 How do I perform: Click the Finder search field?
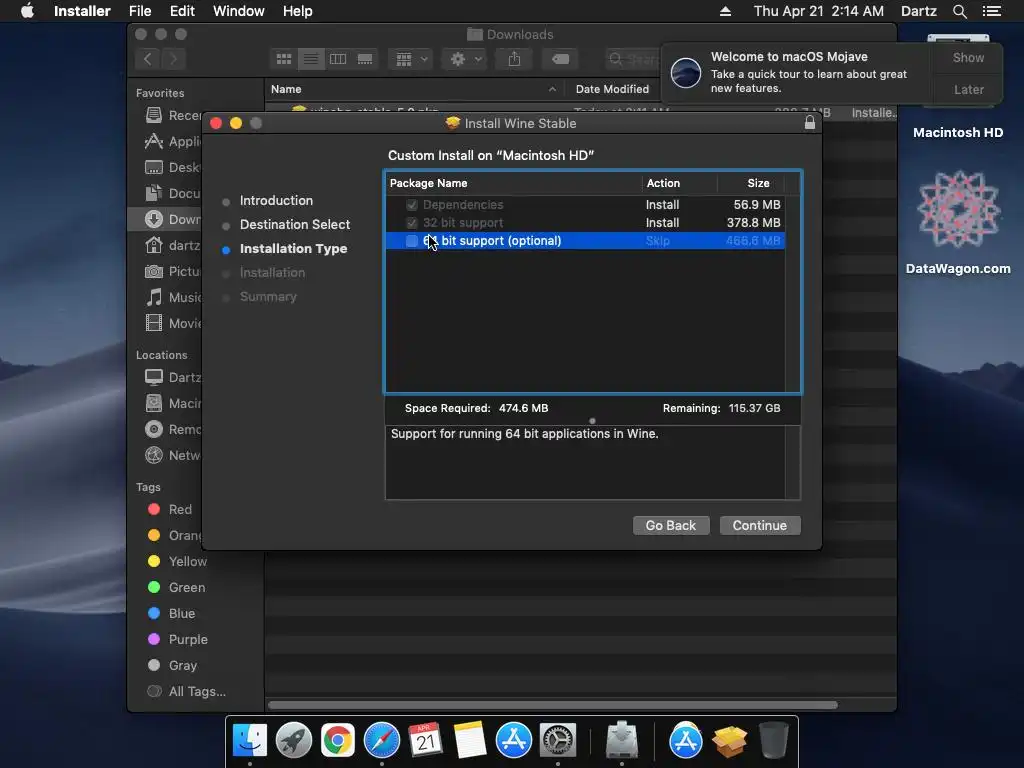(x=632, y=59)
